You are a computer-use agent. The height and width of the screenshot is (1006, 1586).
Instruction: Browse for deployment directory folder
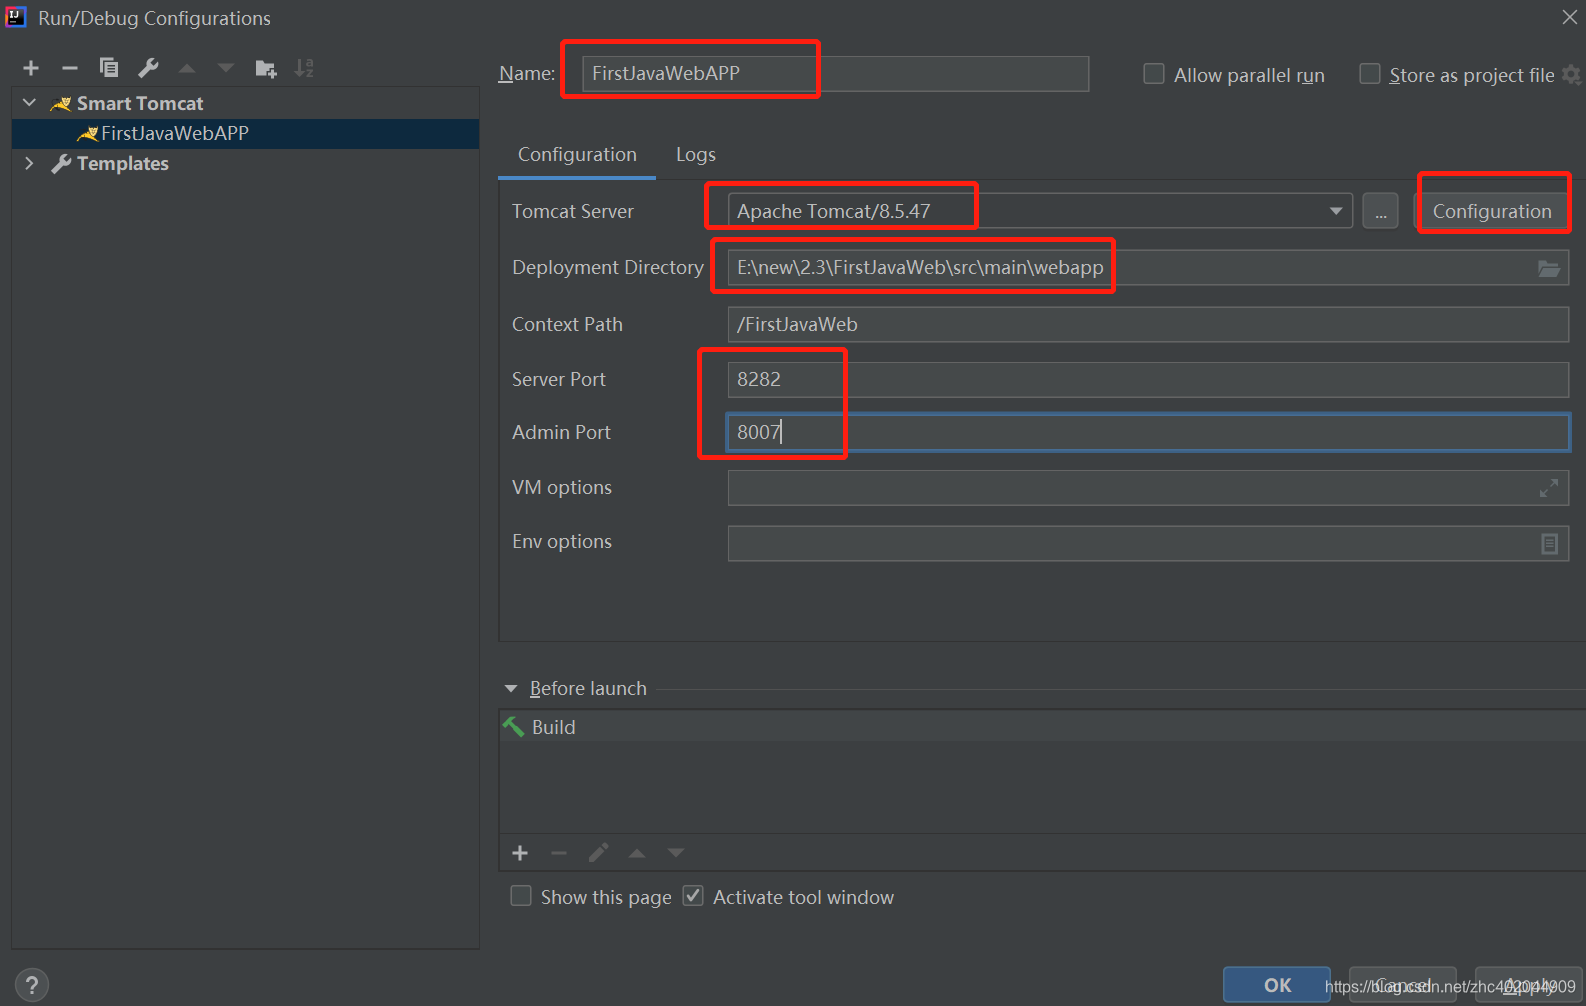click(1548, 268)
